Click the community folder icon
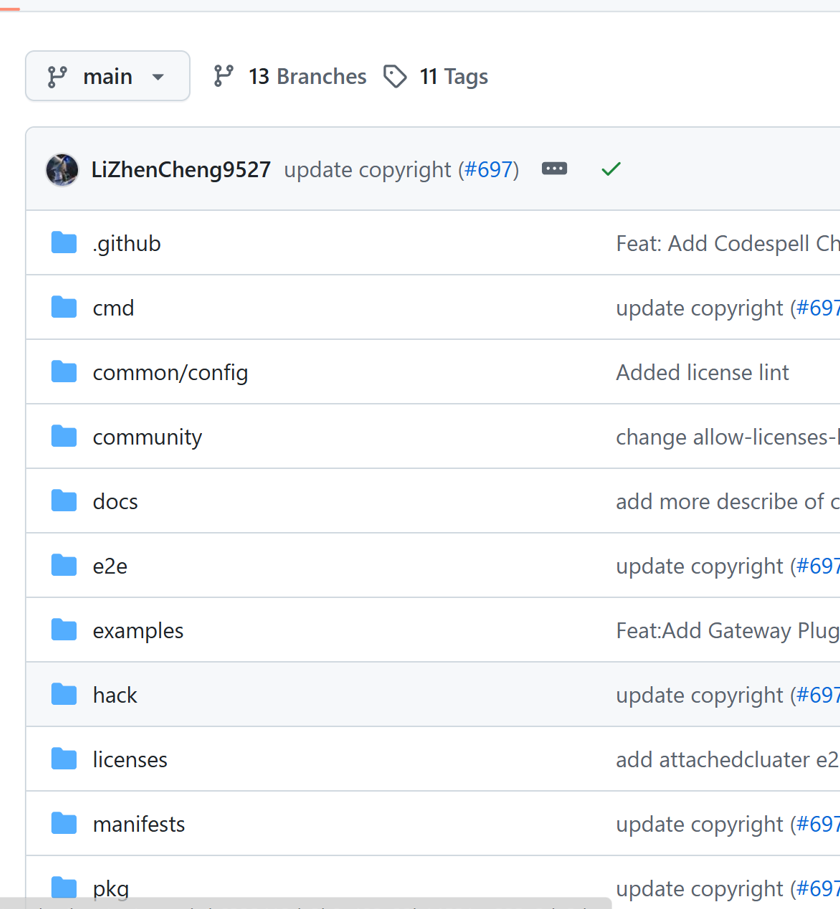Image resolution: width=840 pixels, height=909 pixels. (x=64, y=436)
